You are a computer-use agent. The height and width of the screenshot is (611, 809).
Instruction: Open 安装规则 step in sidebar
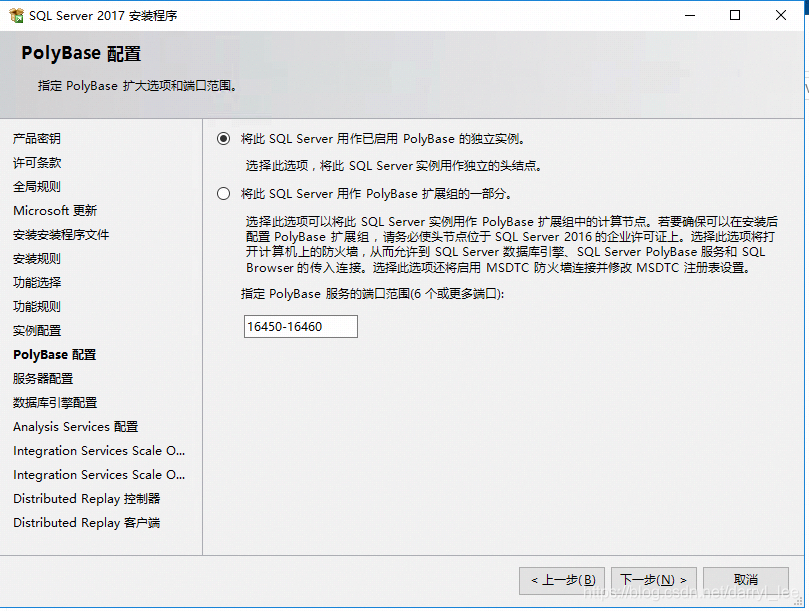[37, 259]
